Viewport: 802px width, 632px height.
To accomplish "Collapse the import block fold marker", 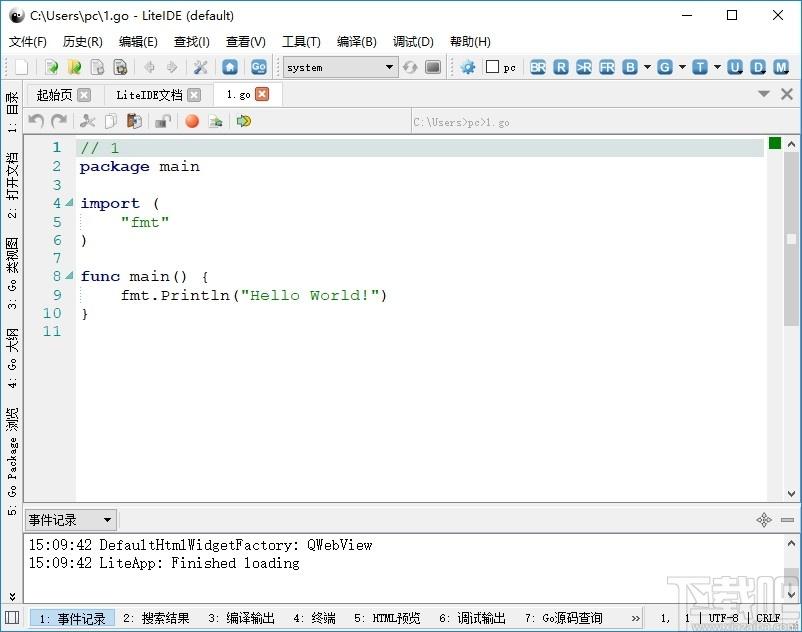I will (69, 202).
